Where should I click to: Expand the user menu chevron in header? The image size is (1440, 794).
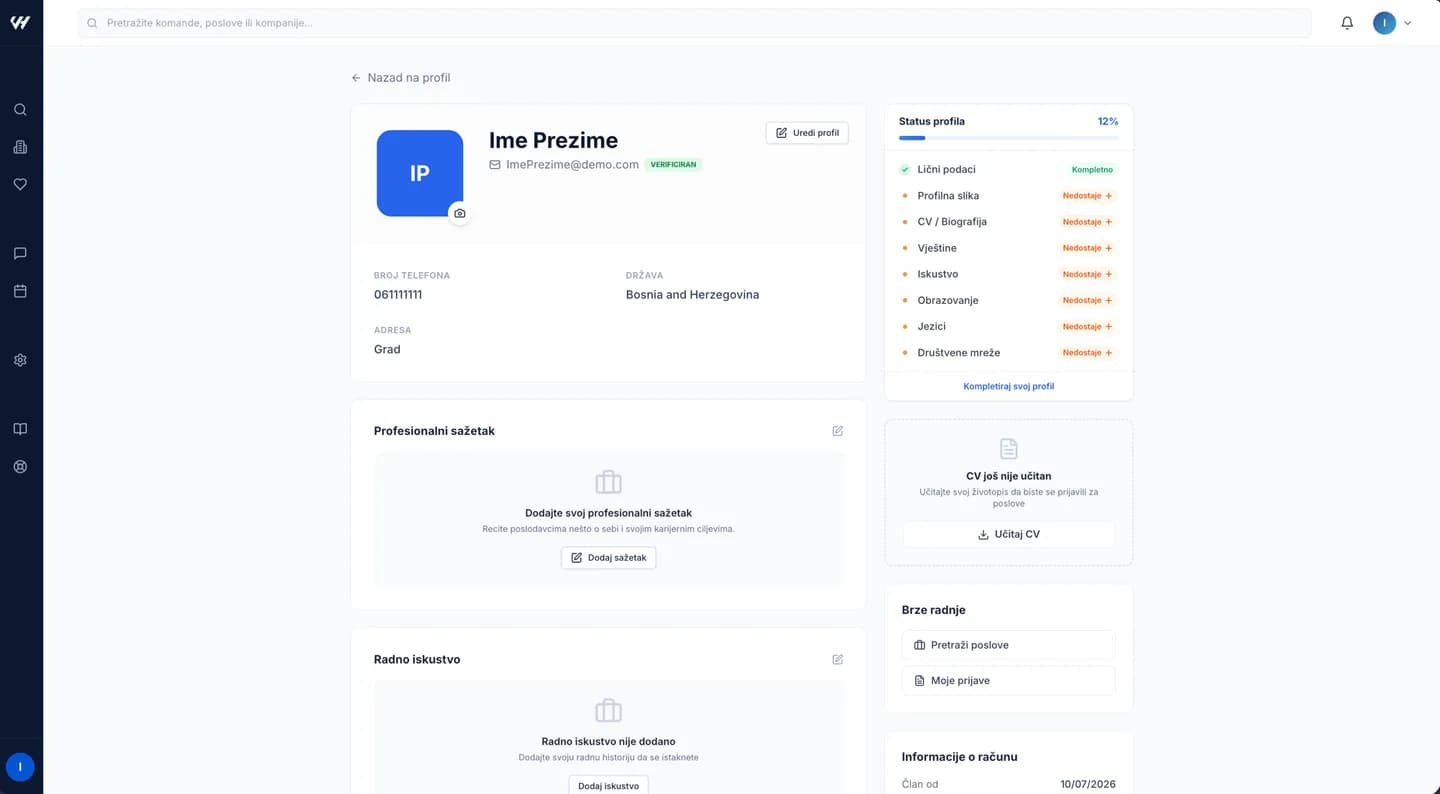click(1408, 23)
